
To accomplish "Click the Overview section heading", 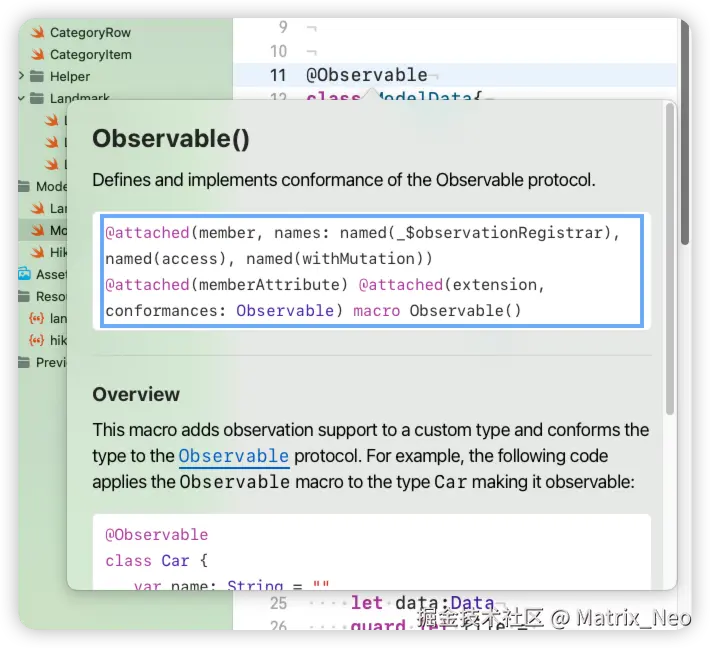I will click(136, 394).
